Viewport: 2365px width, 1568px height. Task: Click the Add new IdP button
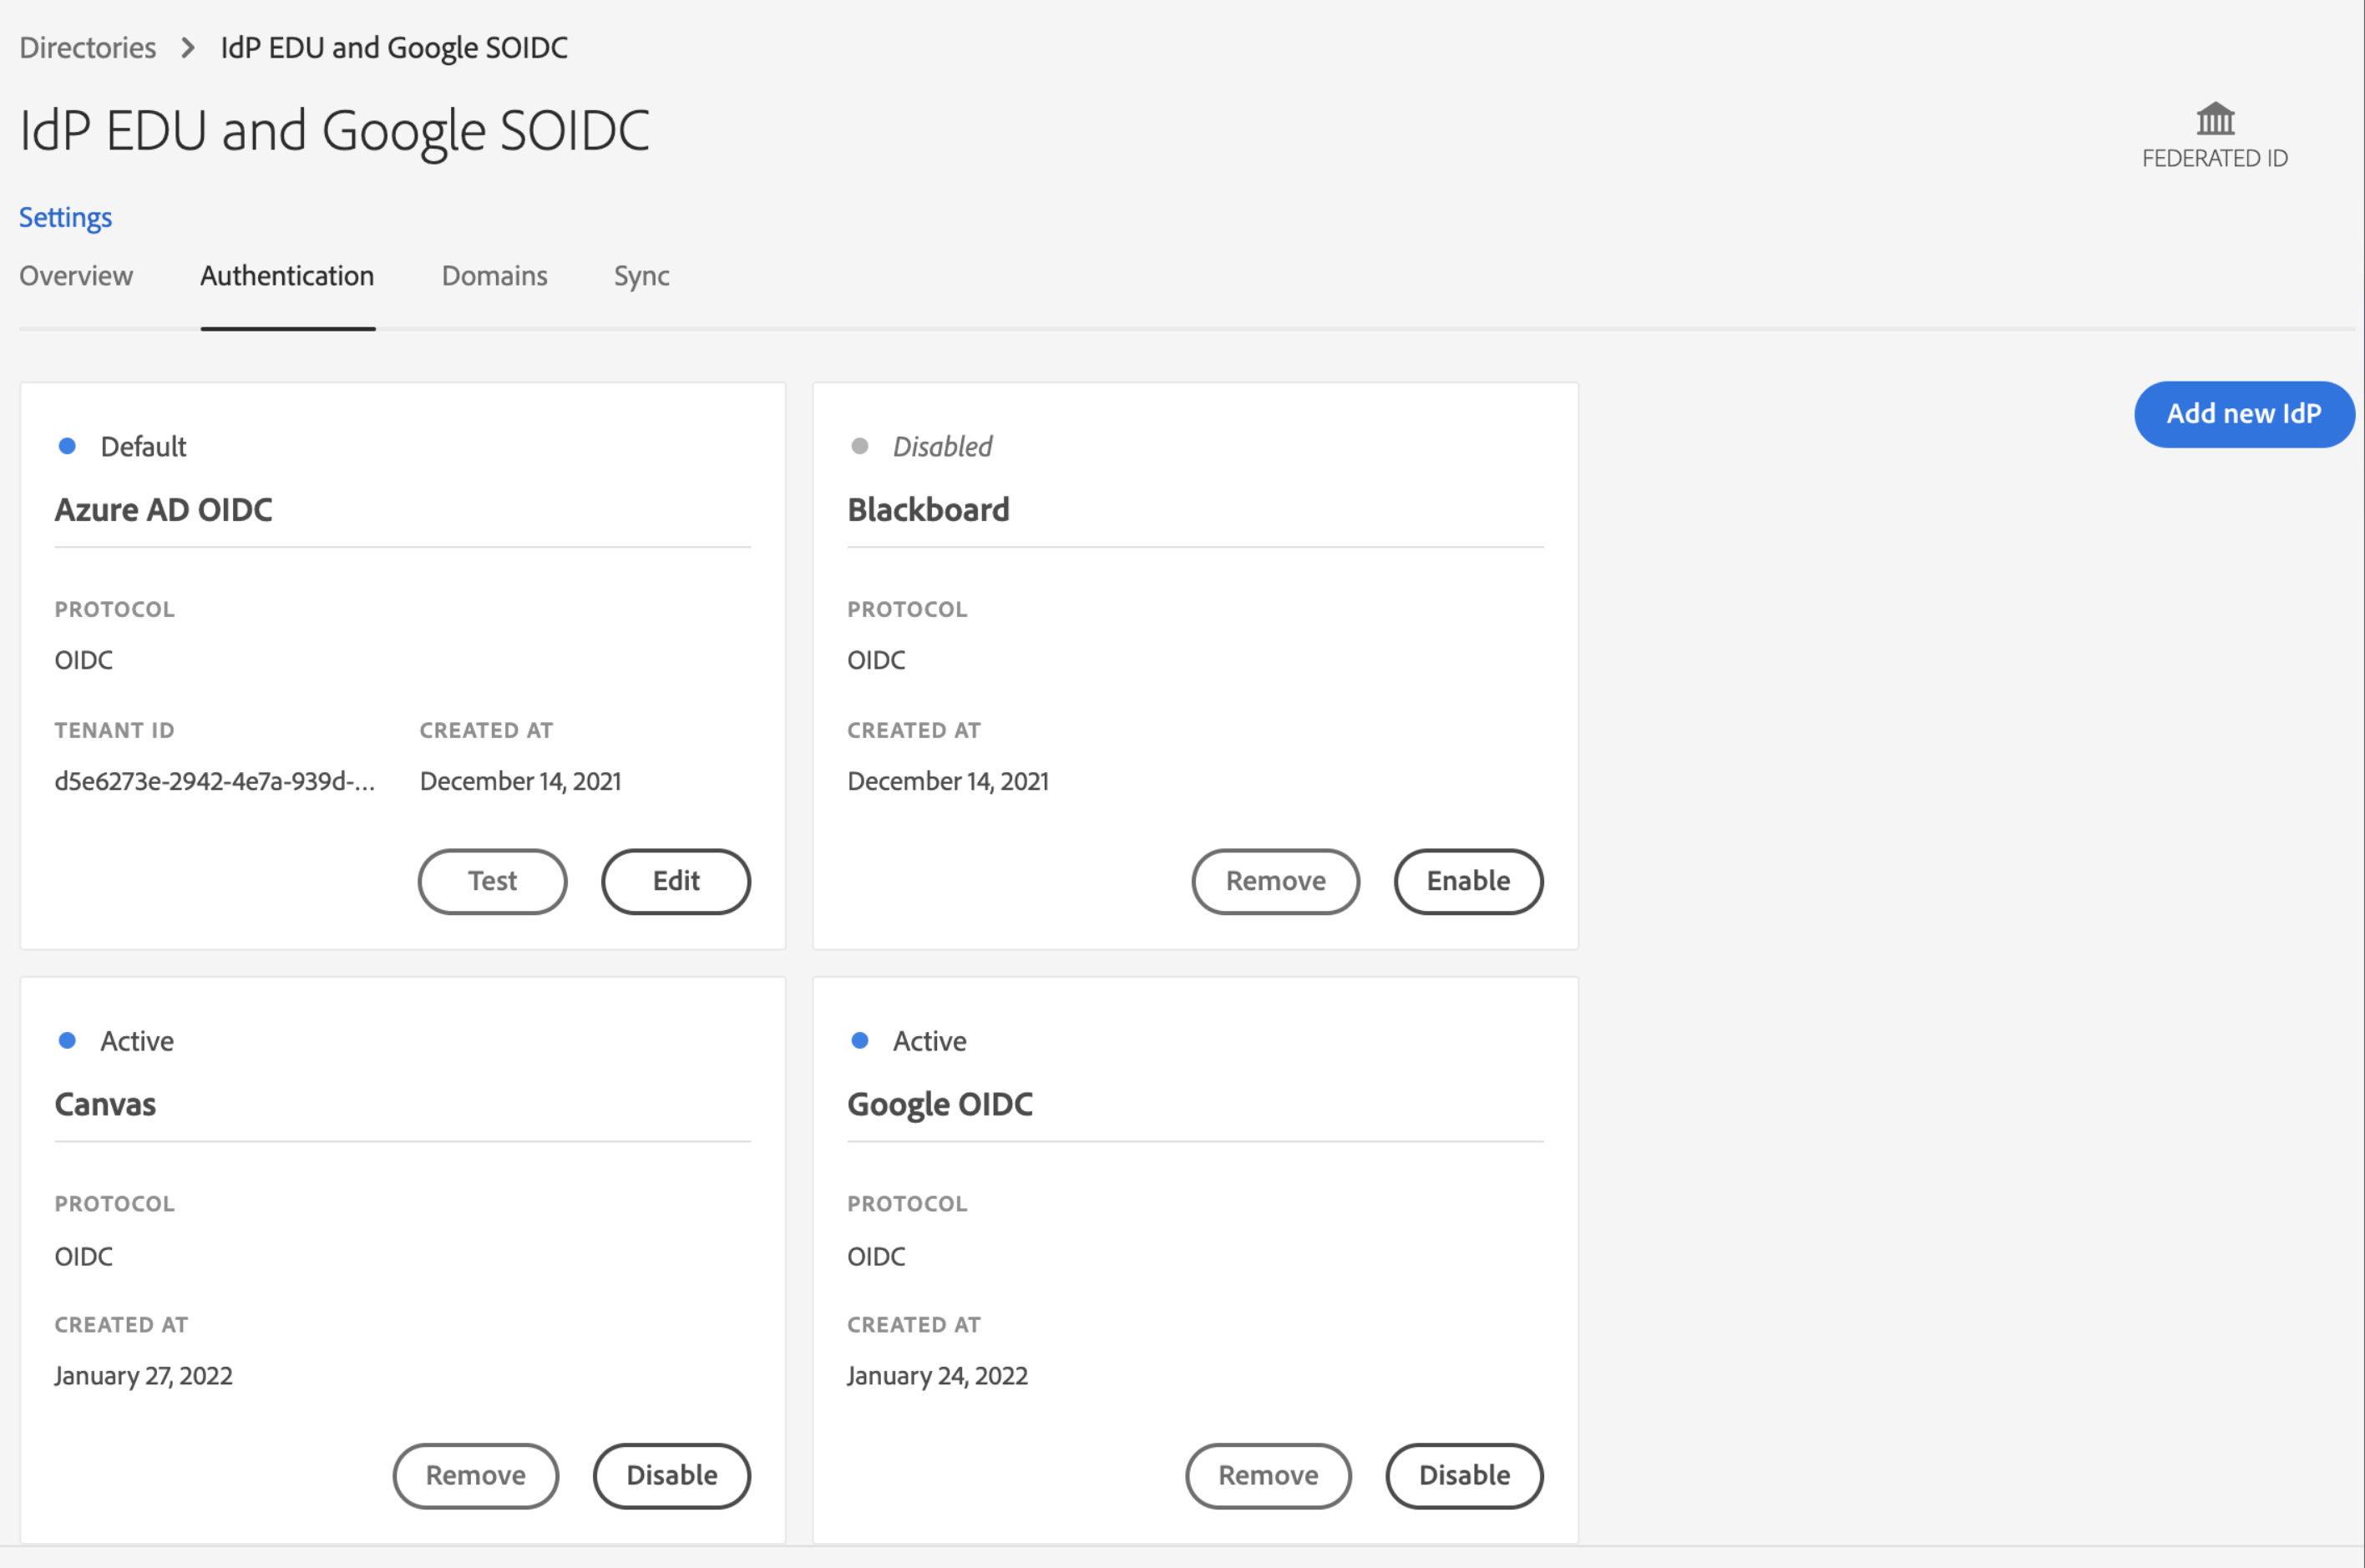click(2243, 413)
